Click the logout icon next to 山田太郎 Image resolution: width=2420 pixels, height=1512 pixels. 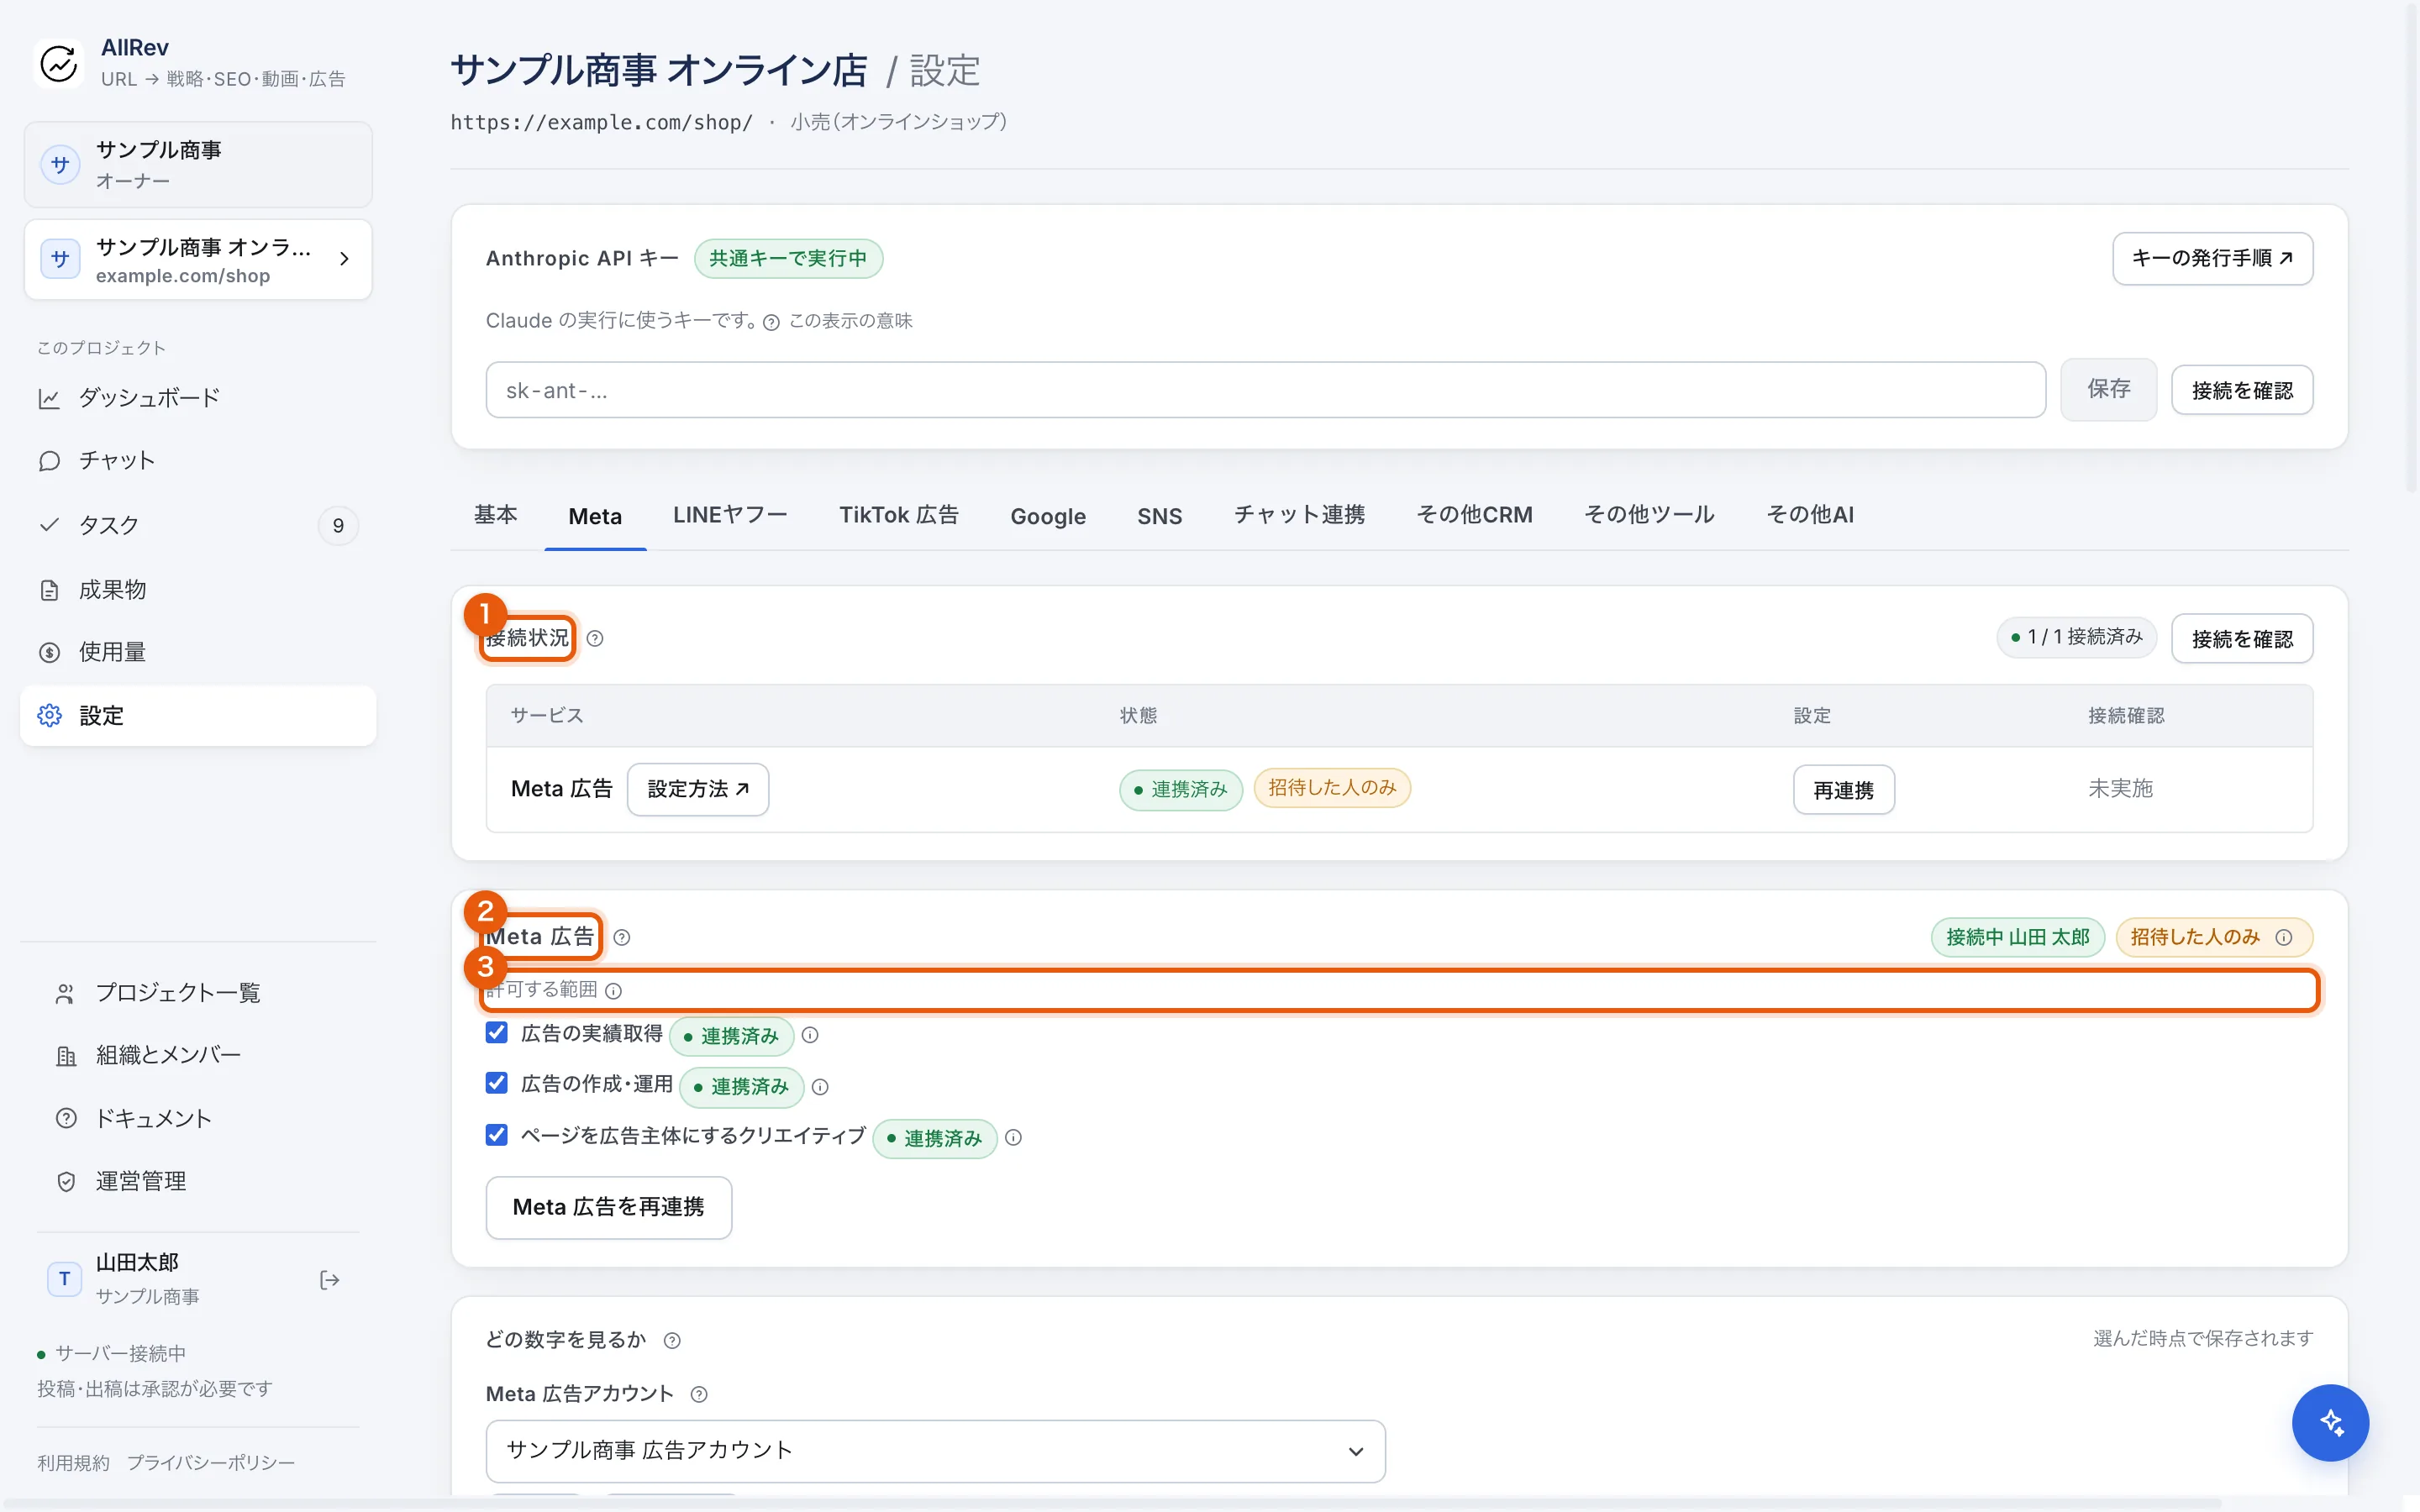(x=329, y=1280)
